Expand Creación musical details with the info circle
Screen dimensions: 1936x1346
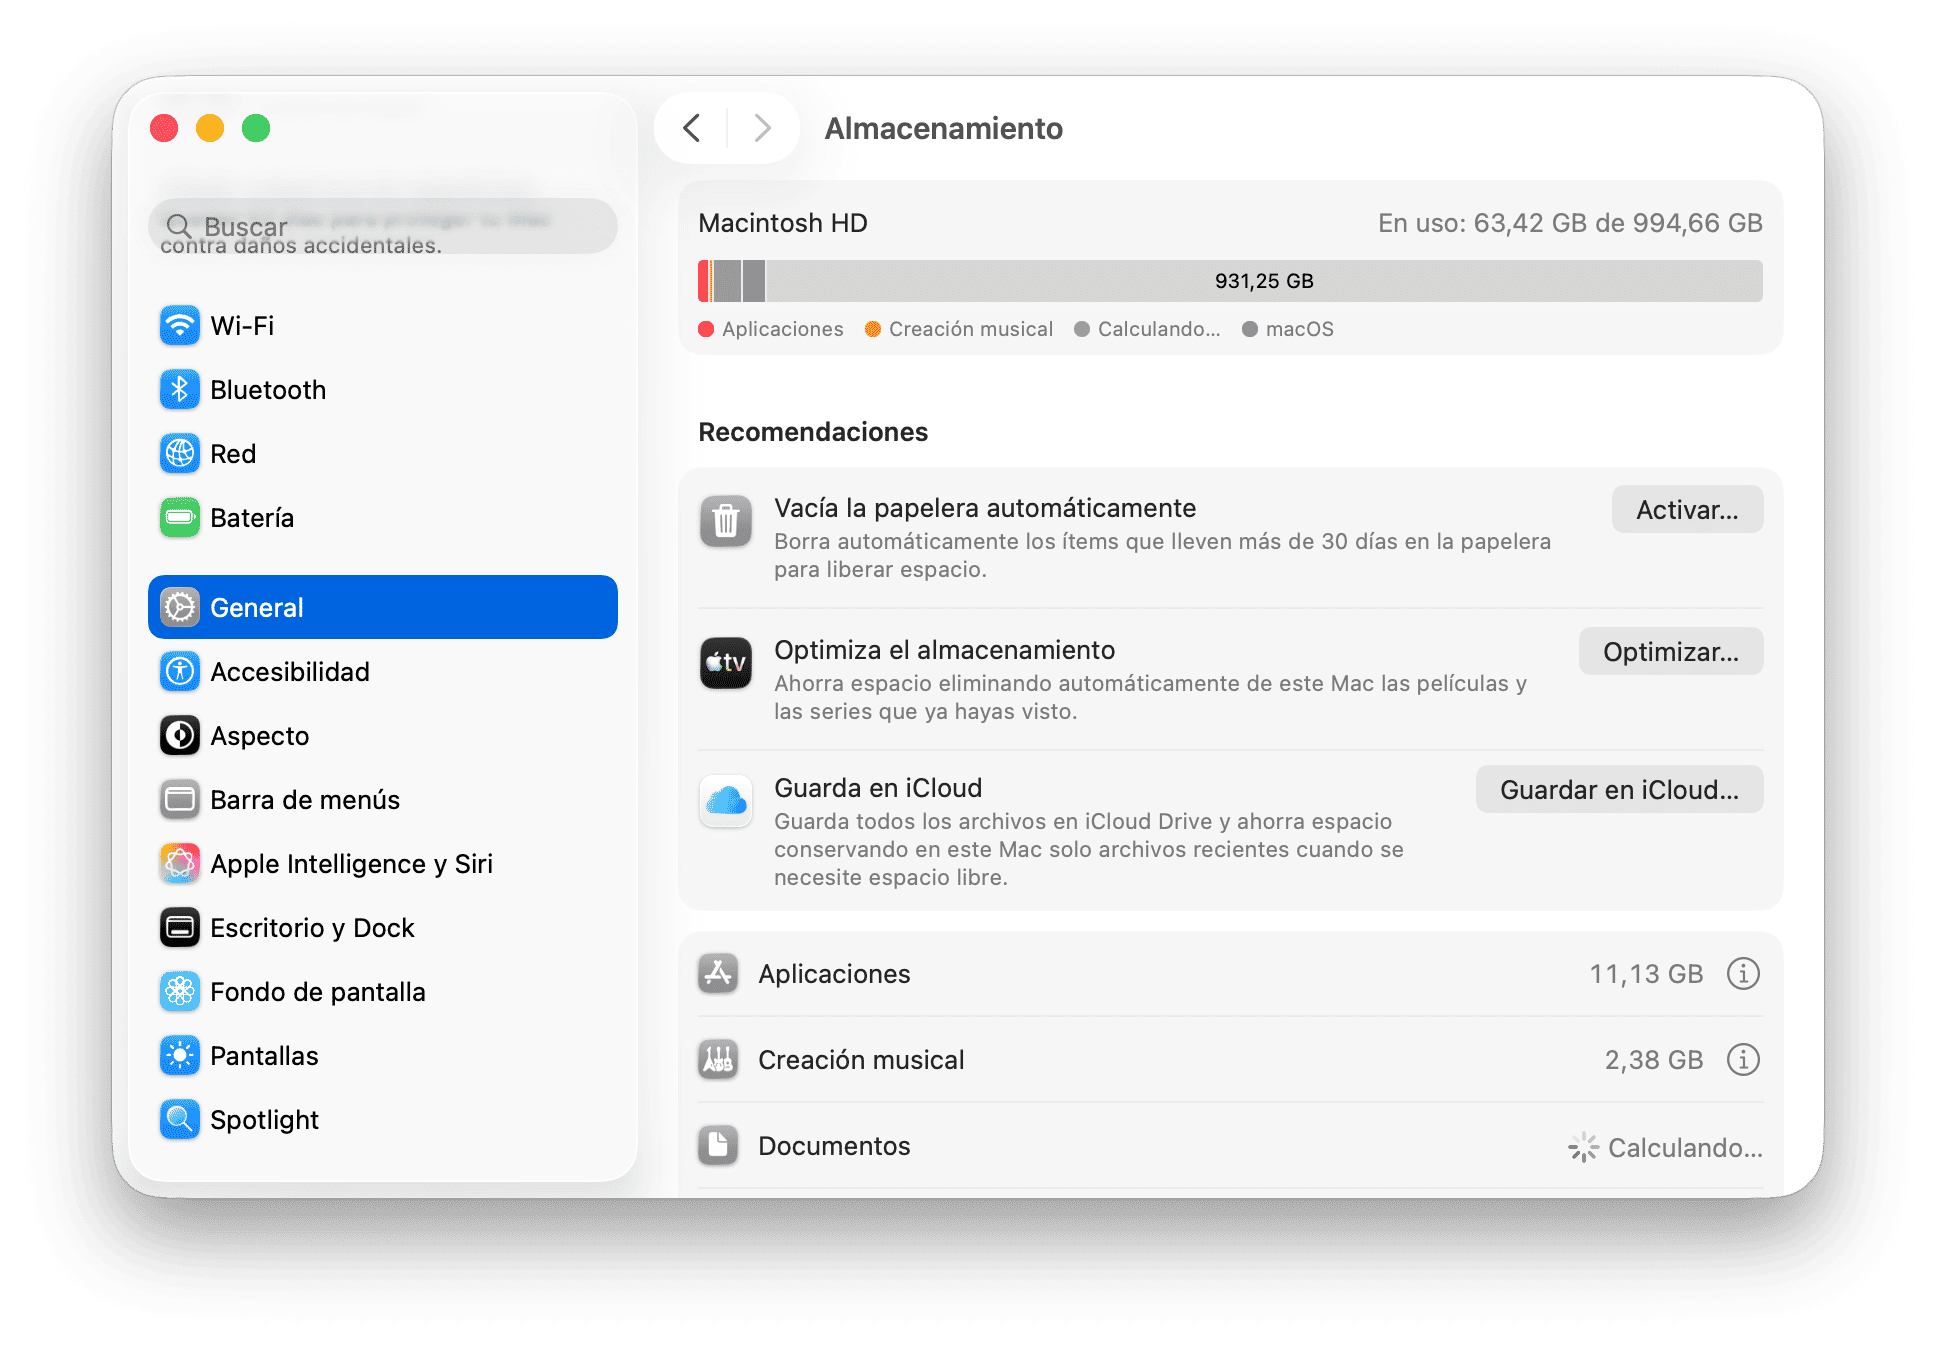tap(1743, 1059)
